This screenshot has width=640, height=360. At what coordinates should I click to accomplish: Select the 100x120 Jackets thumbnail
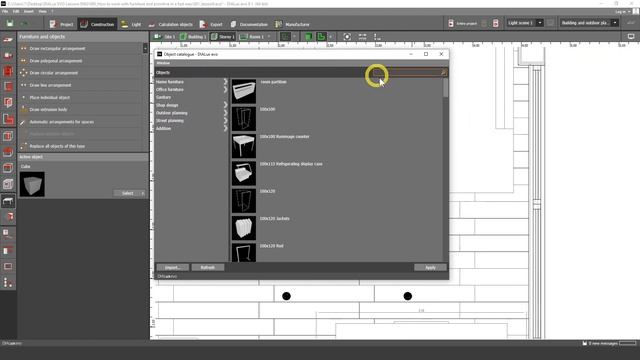pyautogui.click(x=244, y=228)
